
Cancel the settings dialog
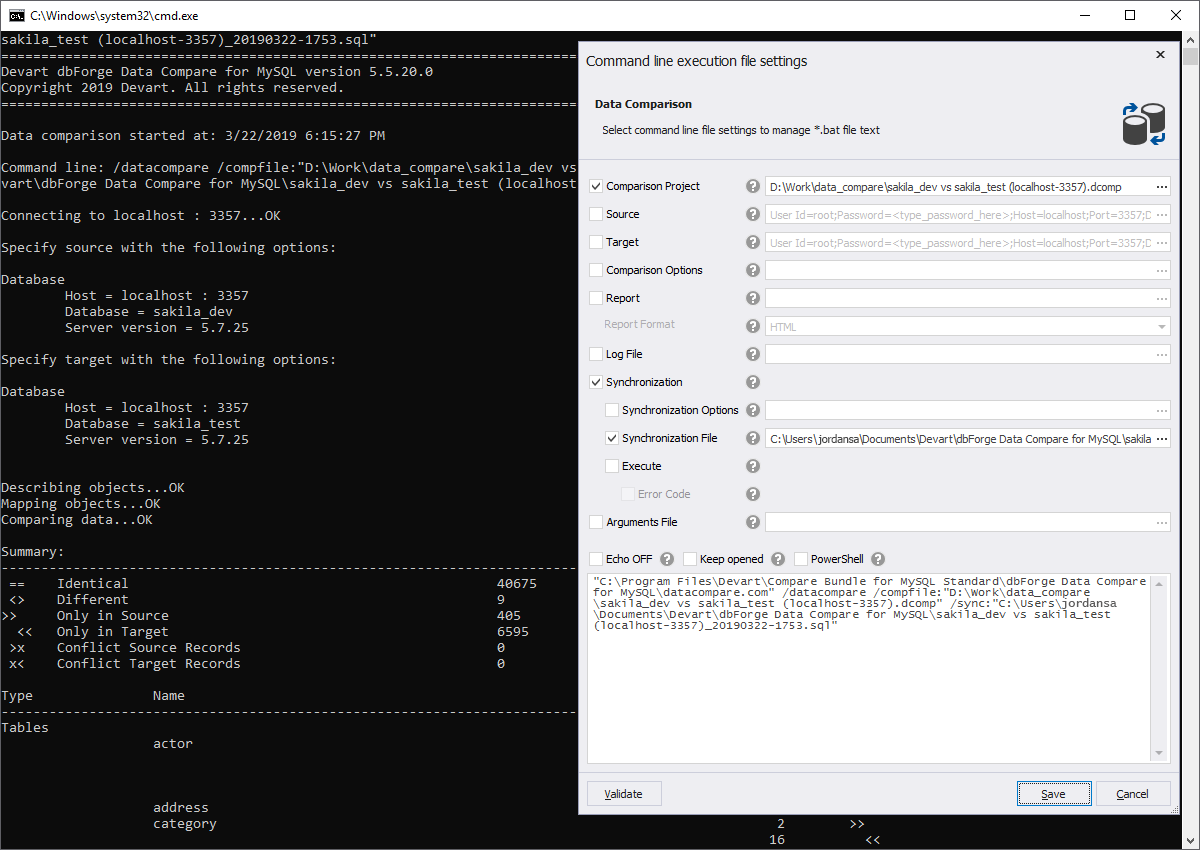(1133, 794)
